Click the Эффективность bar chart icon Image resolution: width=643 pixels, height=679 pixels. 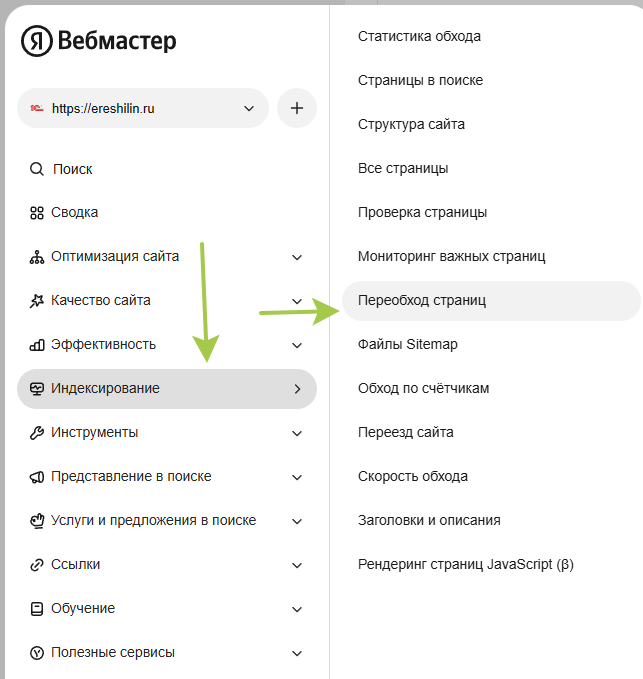coord(37,345)
